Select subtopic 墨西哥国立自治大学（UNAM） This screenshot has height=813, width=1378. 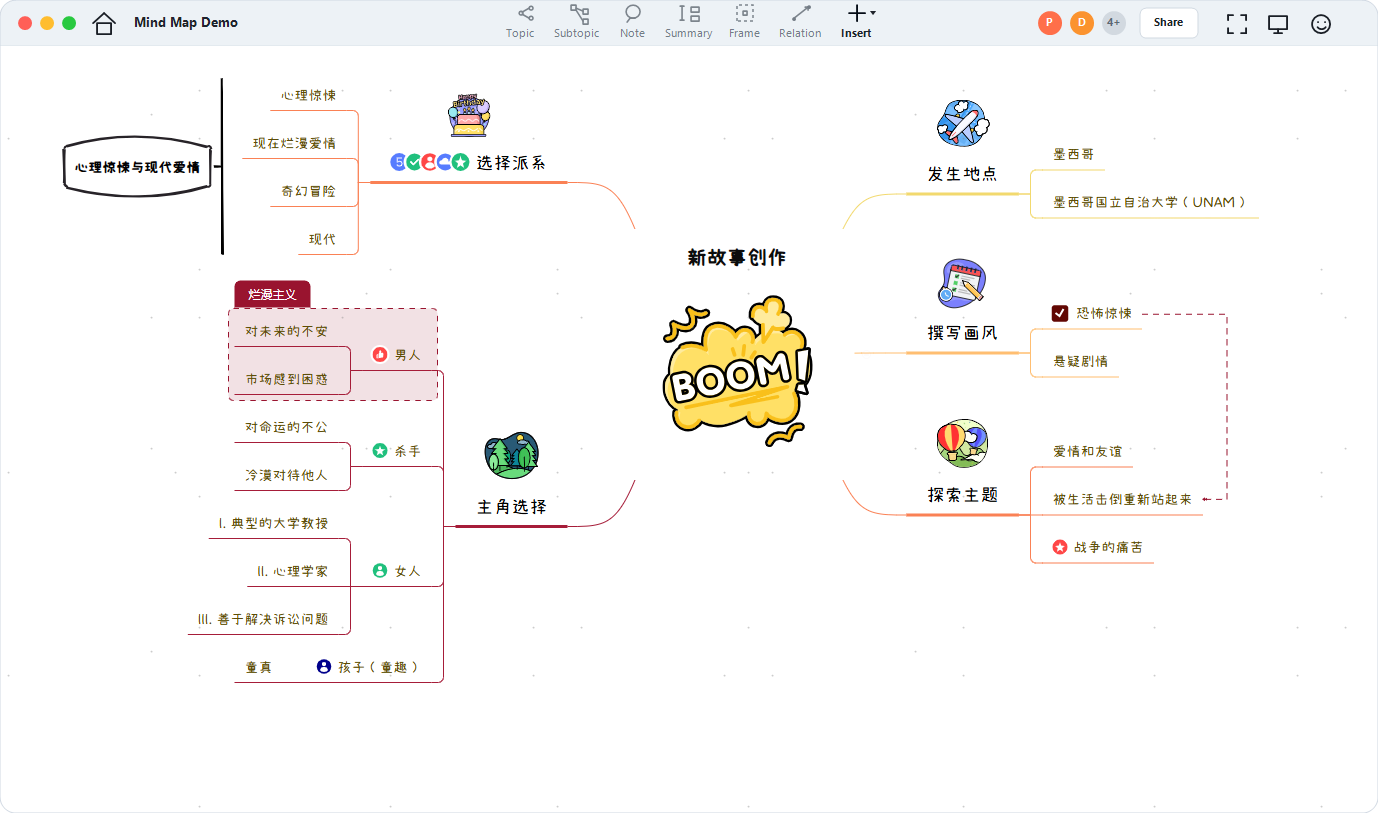[1150, 202]
